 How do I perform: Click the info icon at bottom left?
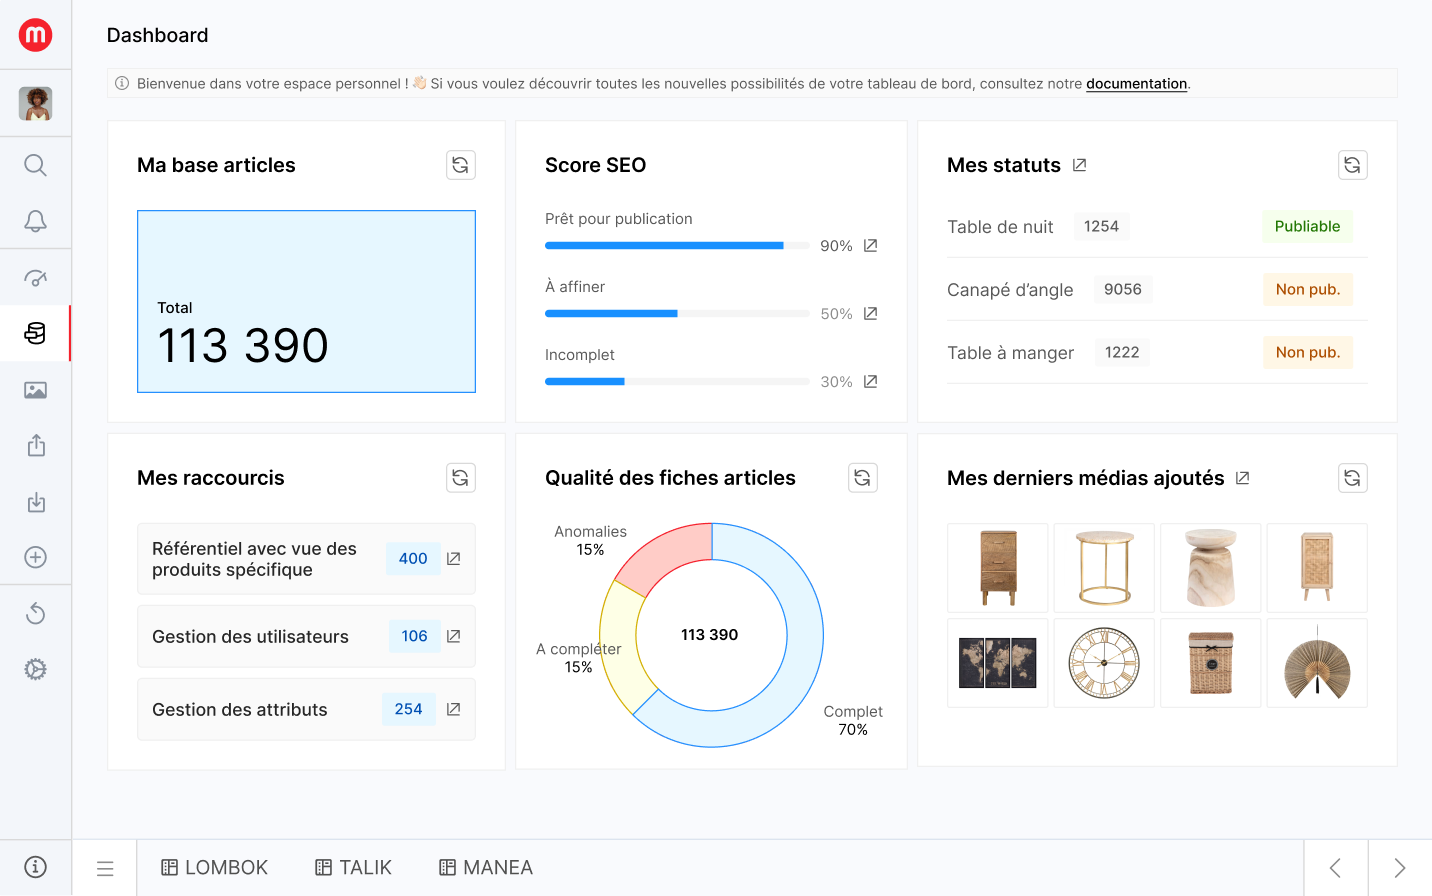(35, 867)
